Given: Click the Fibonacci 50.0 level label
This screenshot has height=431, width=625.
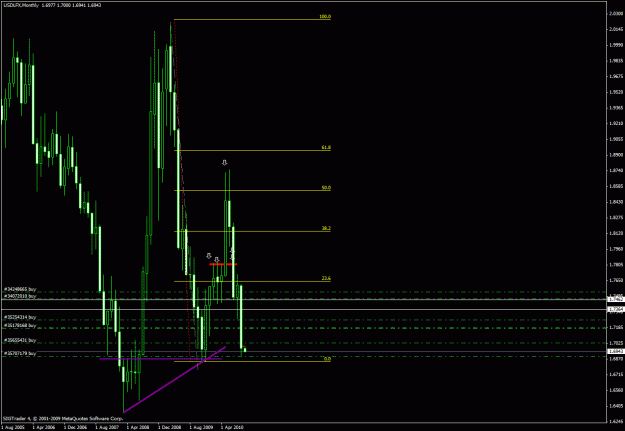Looking at the screenshot, I should (326, 188).
